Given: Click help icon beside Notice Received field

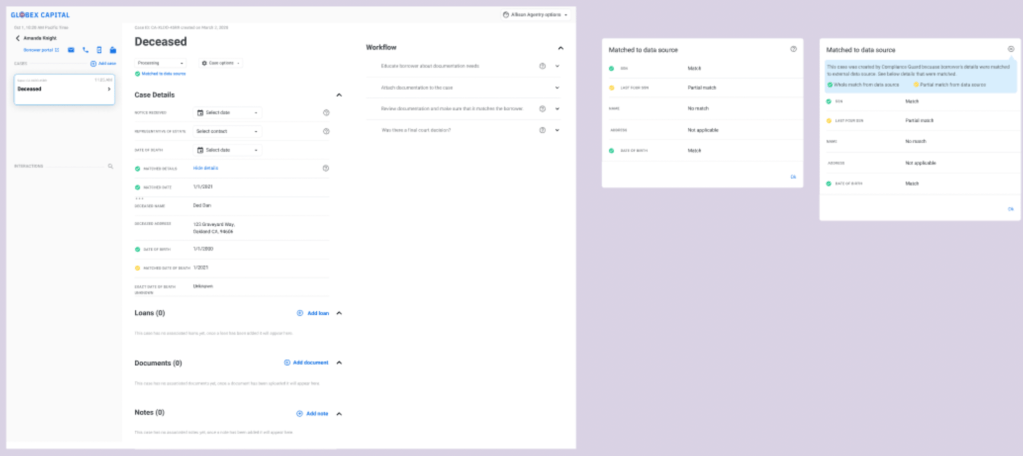Looking at the screenshot, I should (326, 113).
